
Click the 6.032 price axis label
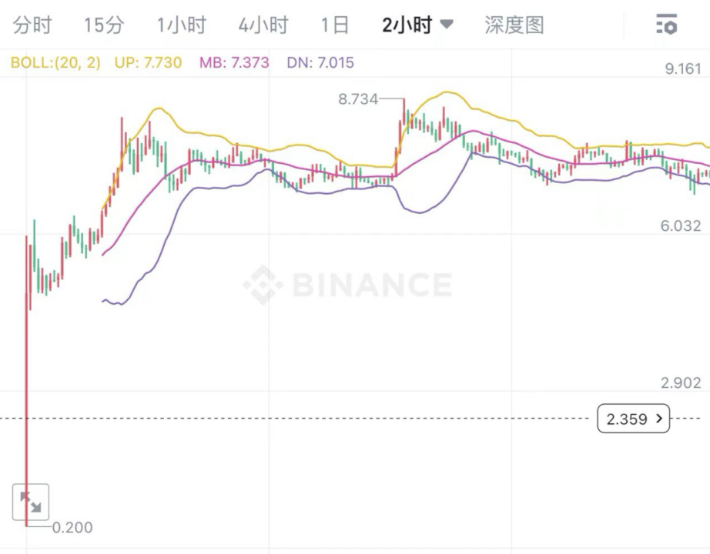[680, 226]
